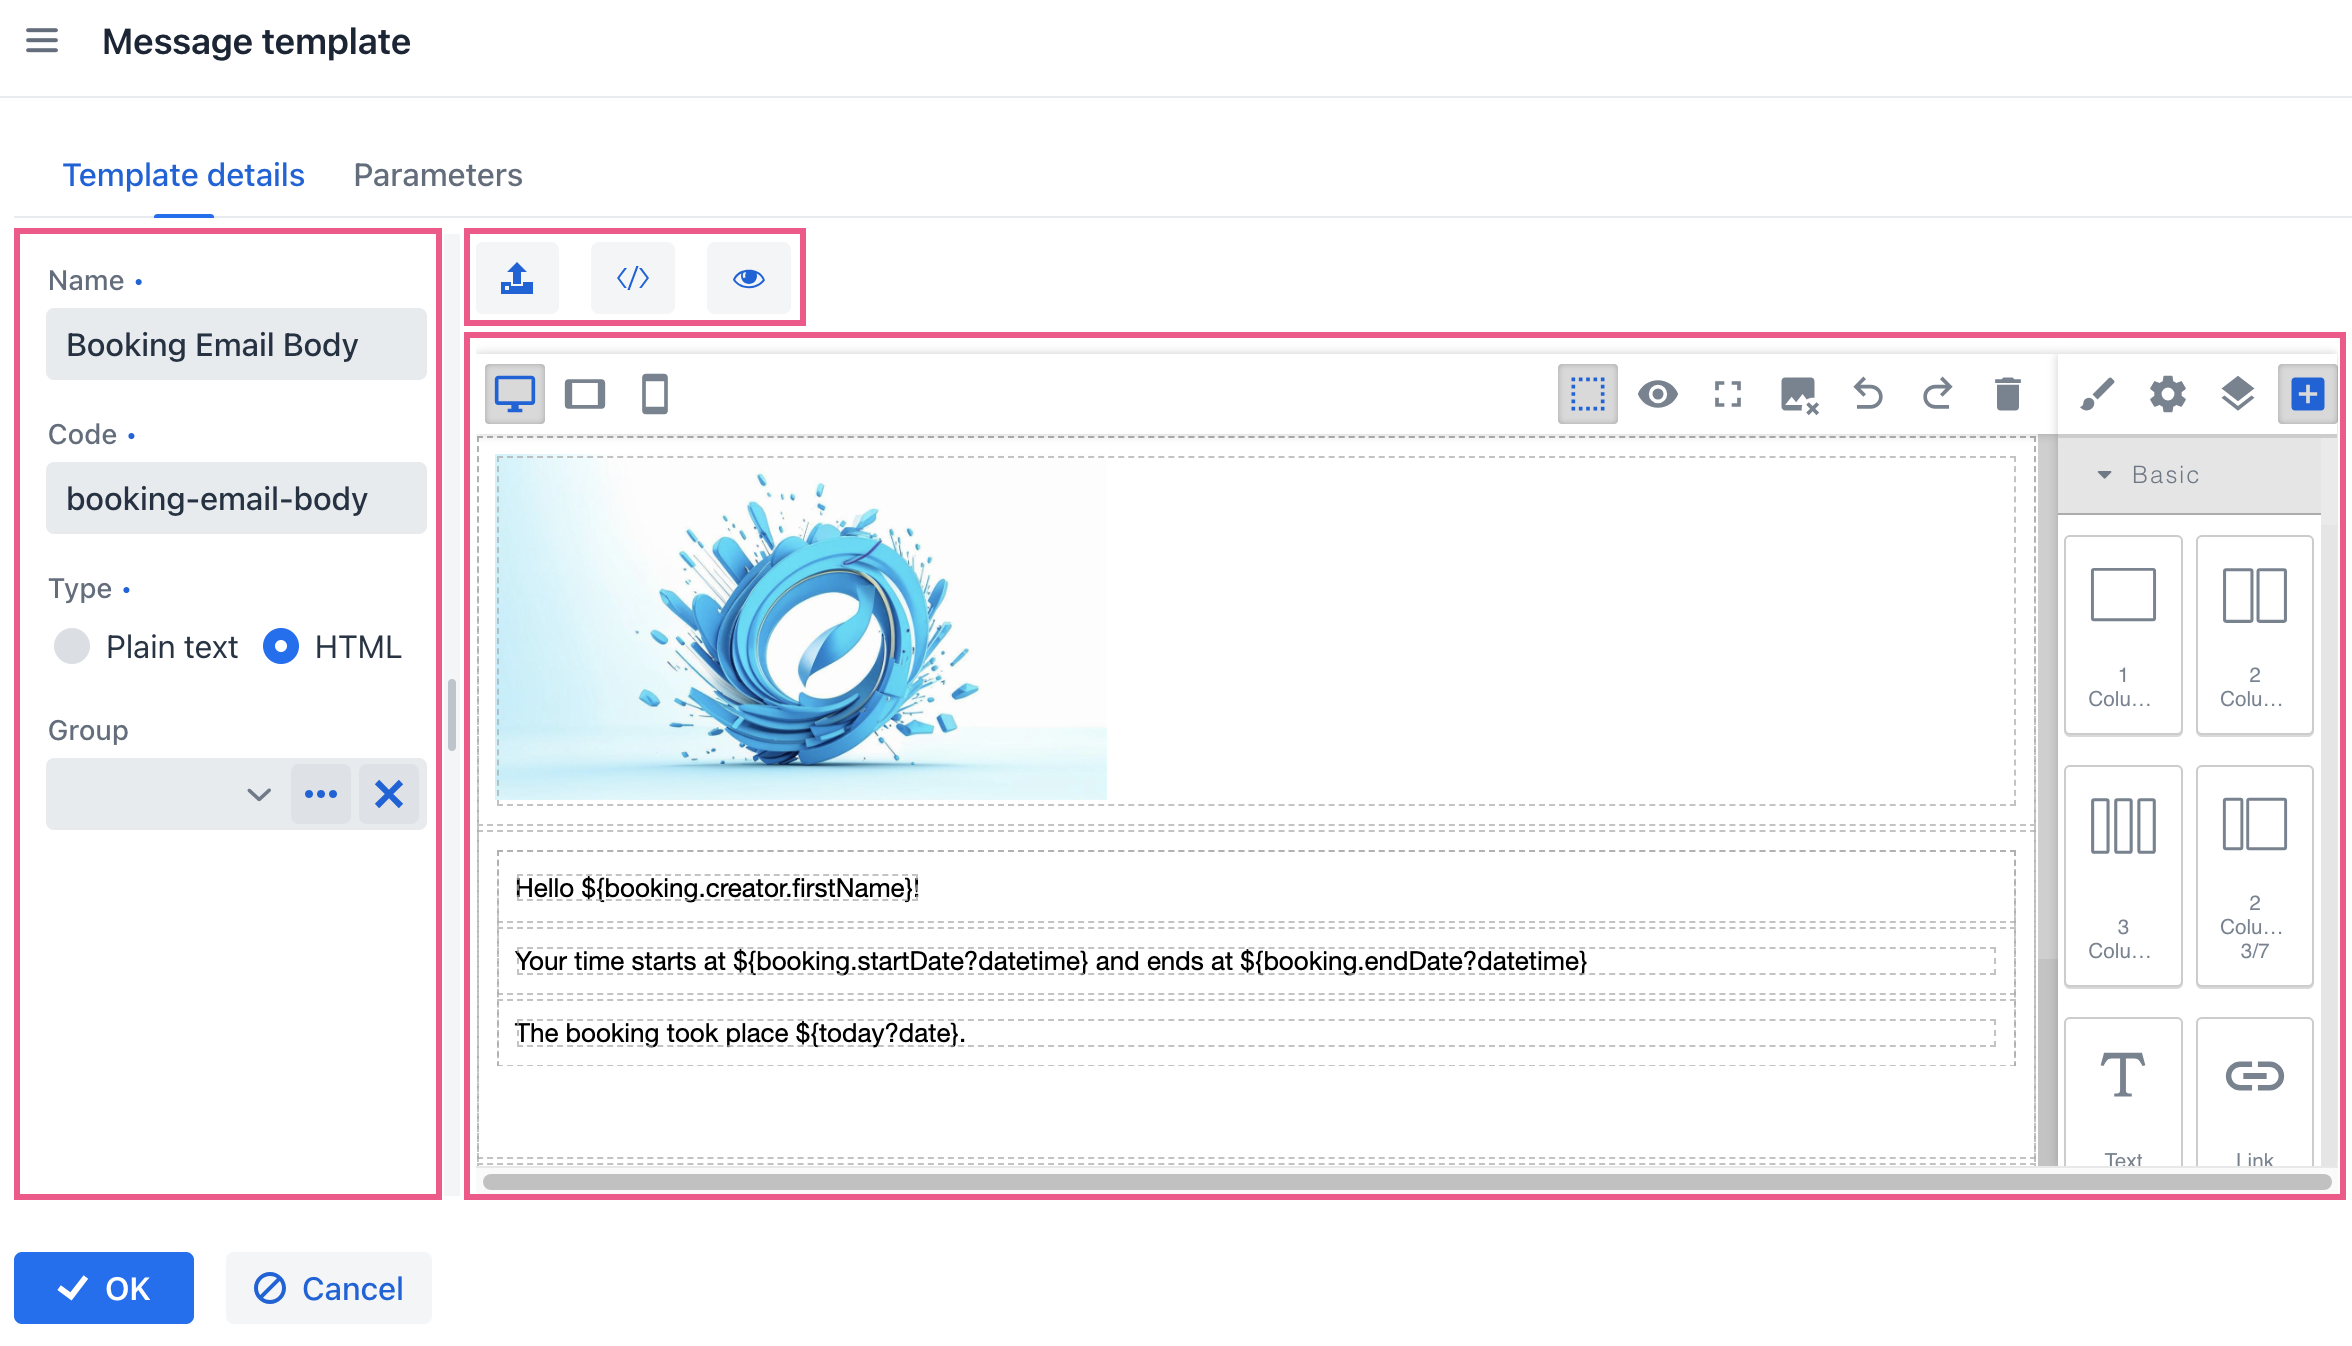This screenshot has height=1346, width=2352.
Task: Switch to tablet device preview
Action: pyautogui.click(x=585, y=394)
